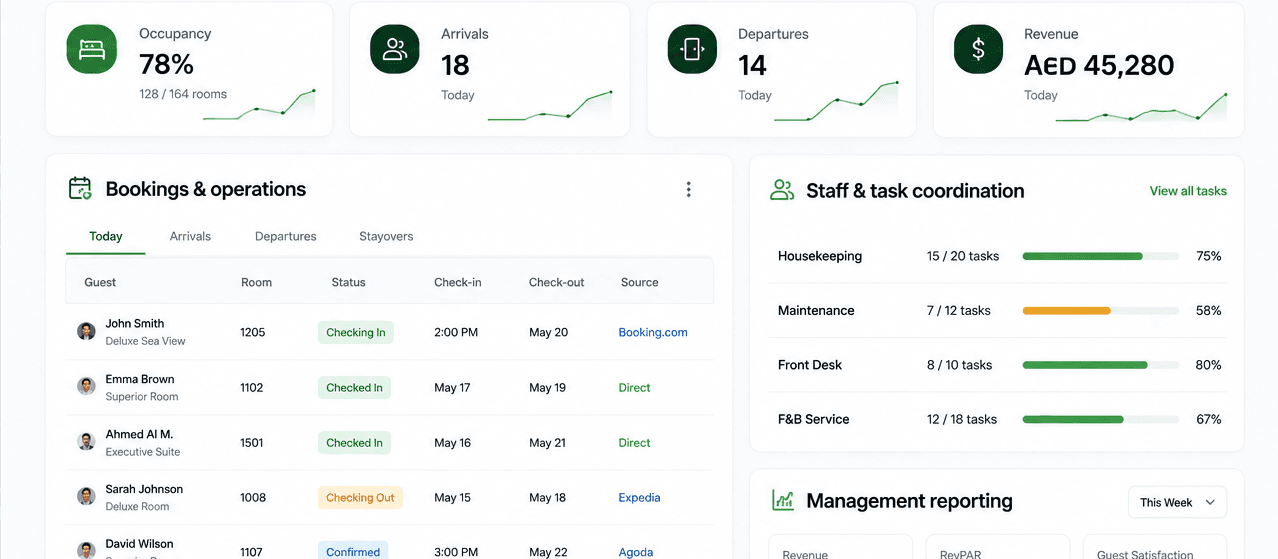The width and height of the screenshot is (1278, 559).
Task: Click the 2:00 PM check-in time
Action: [x=456, y=332]
